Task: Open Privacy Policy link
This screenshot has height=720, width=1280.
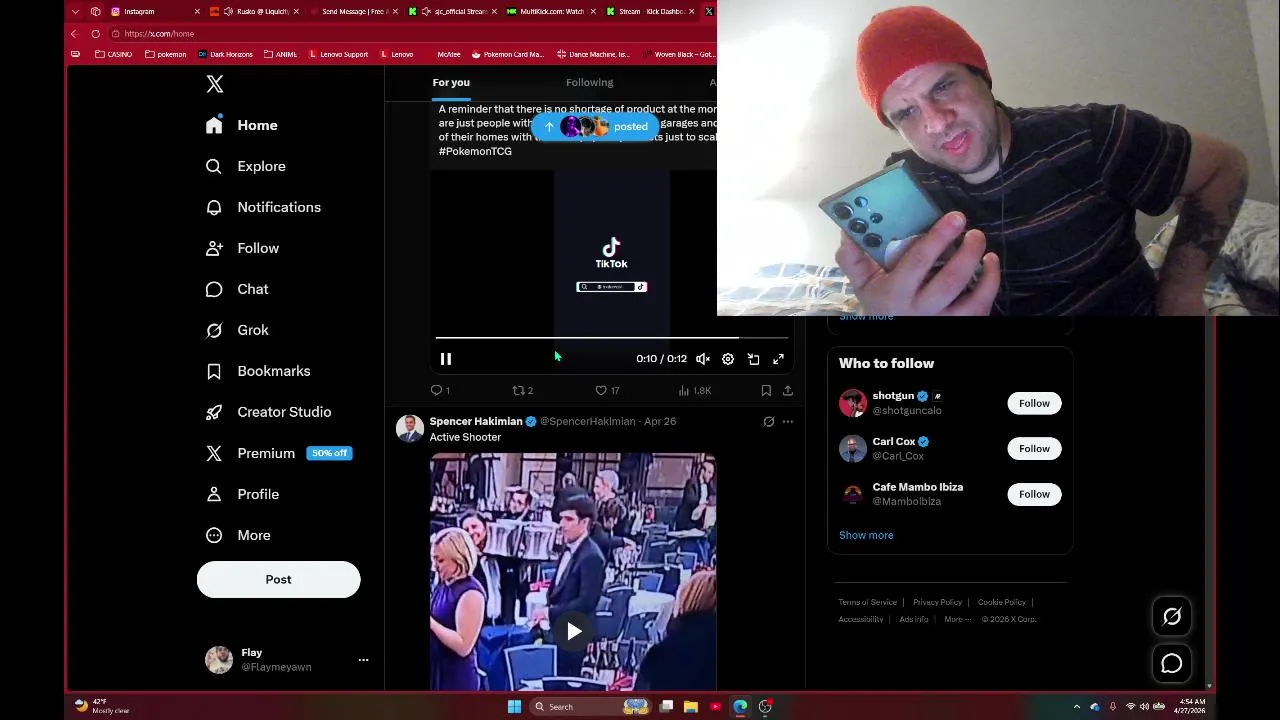Action: (x=937, y=602)
